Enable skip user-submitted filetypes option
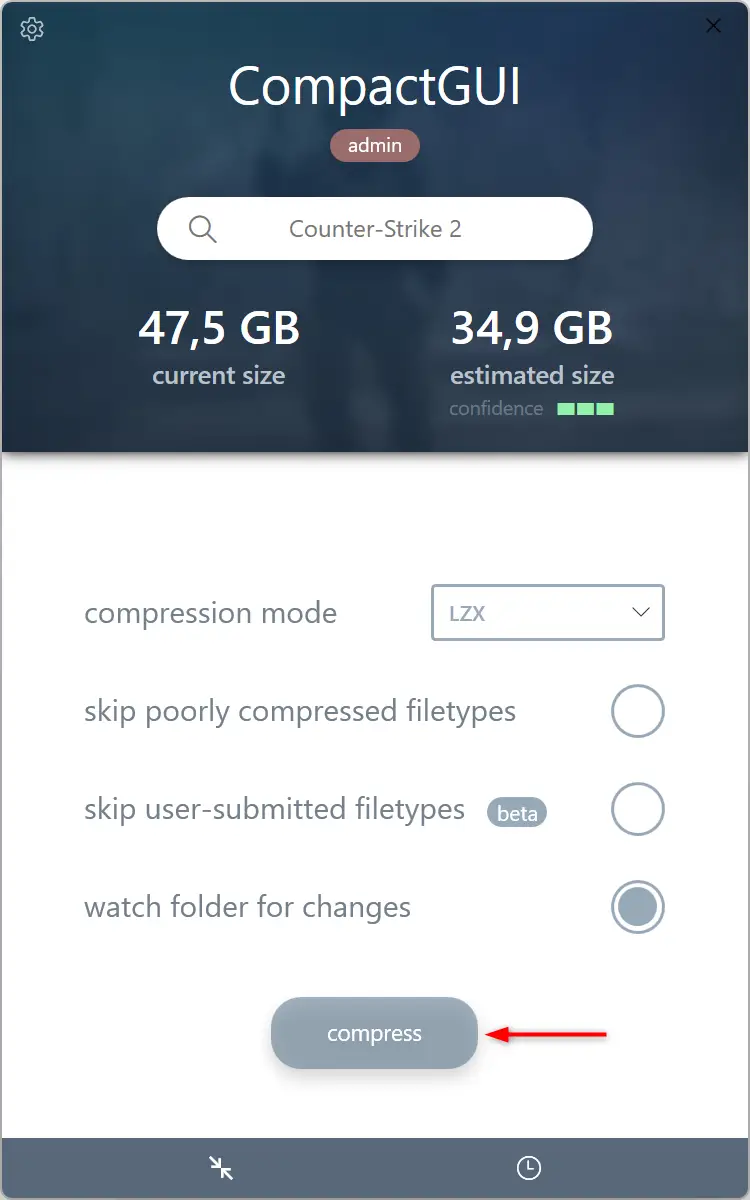 tap(638, 809)
